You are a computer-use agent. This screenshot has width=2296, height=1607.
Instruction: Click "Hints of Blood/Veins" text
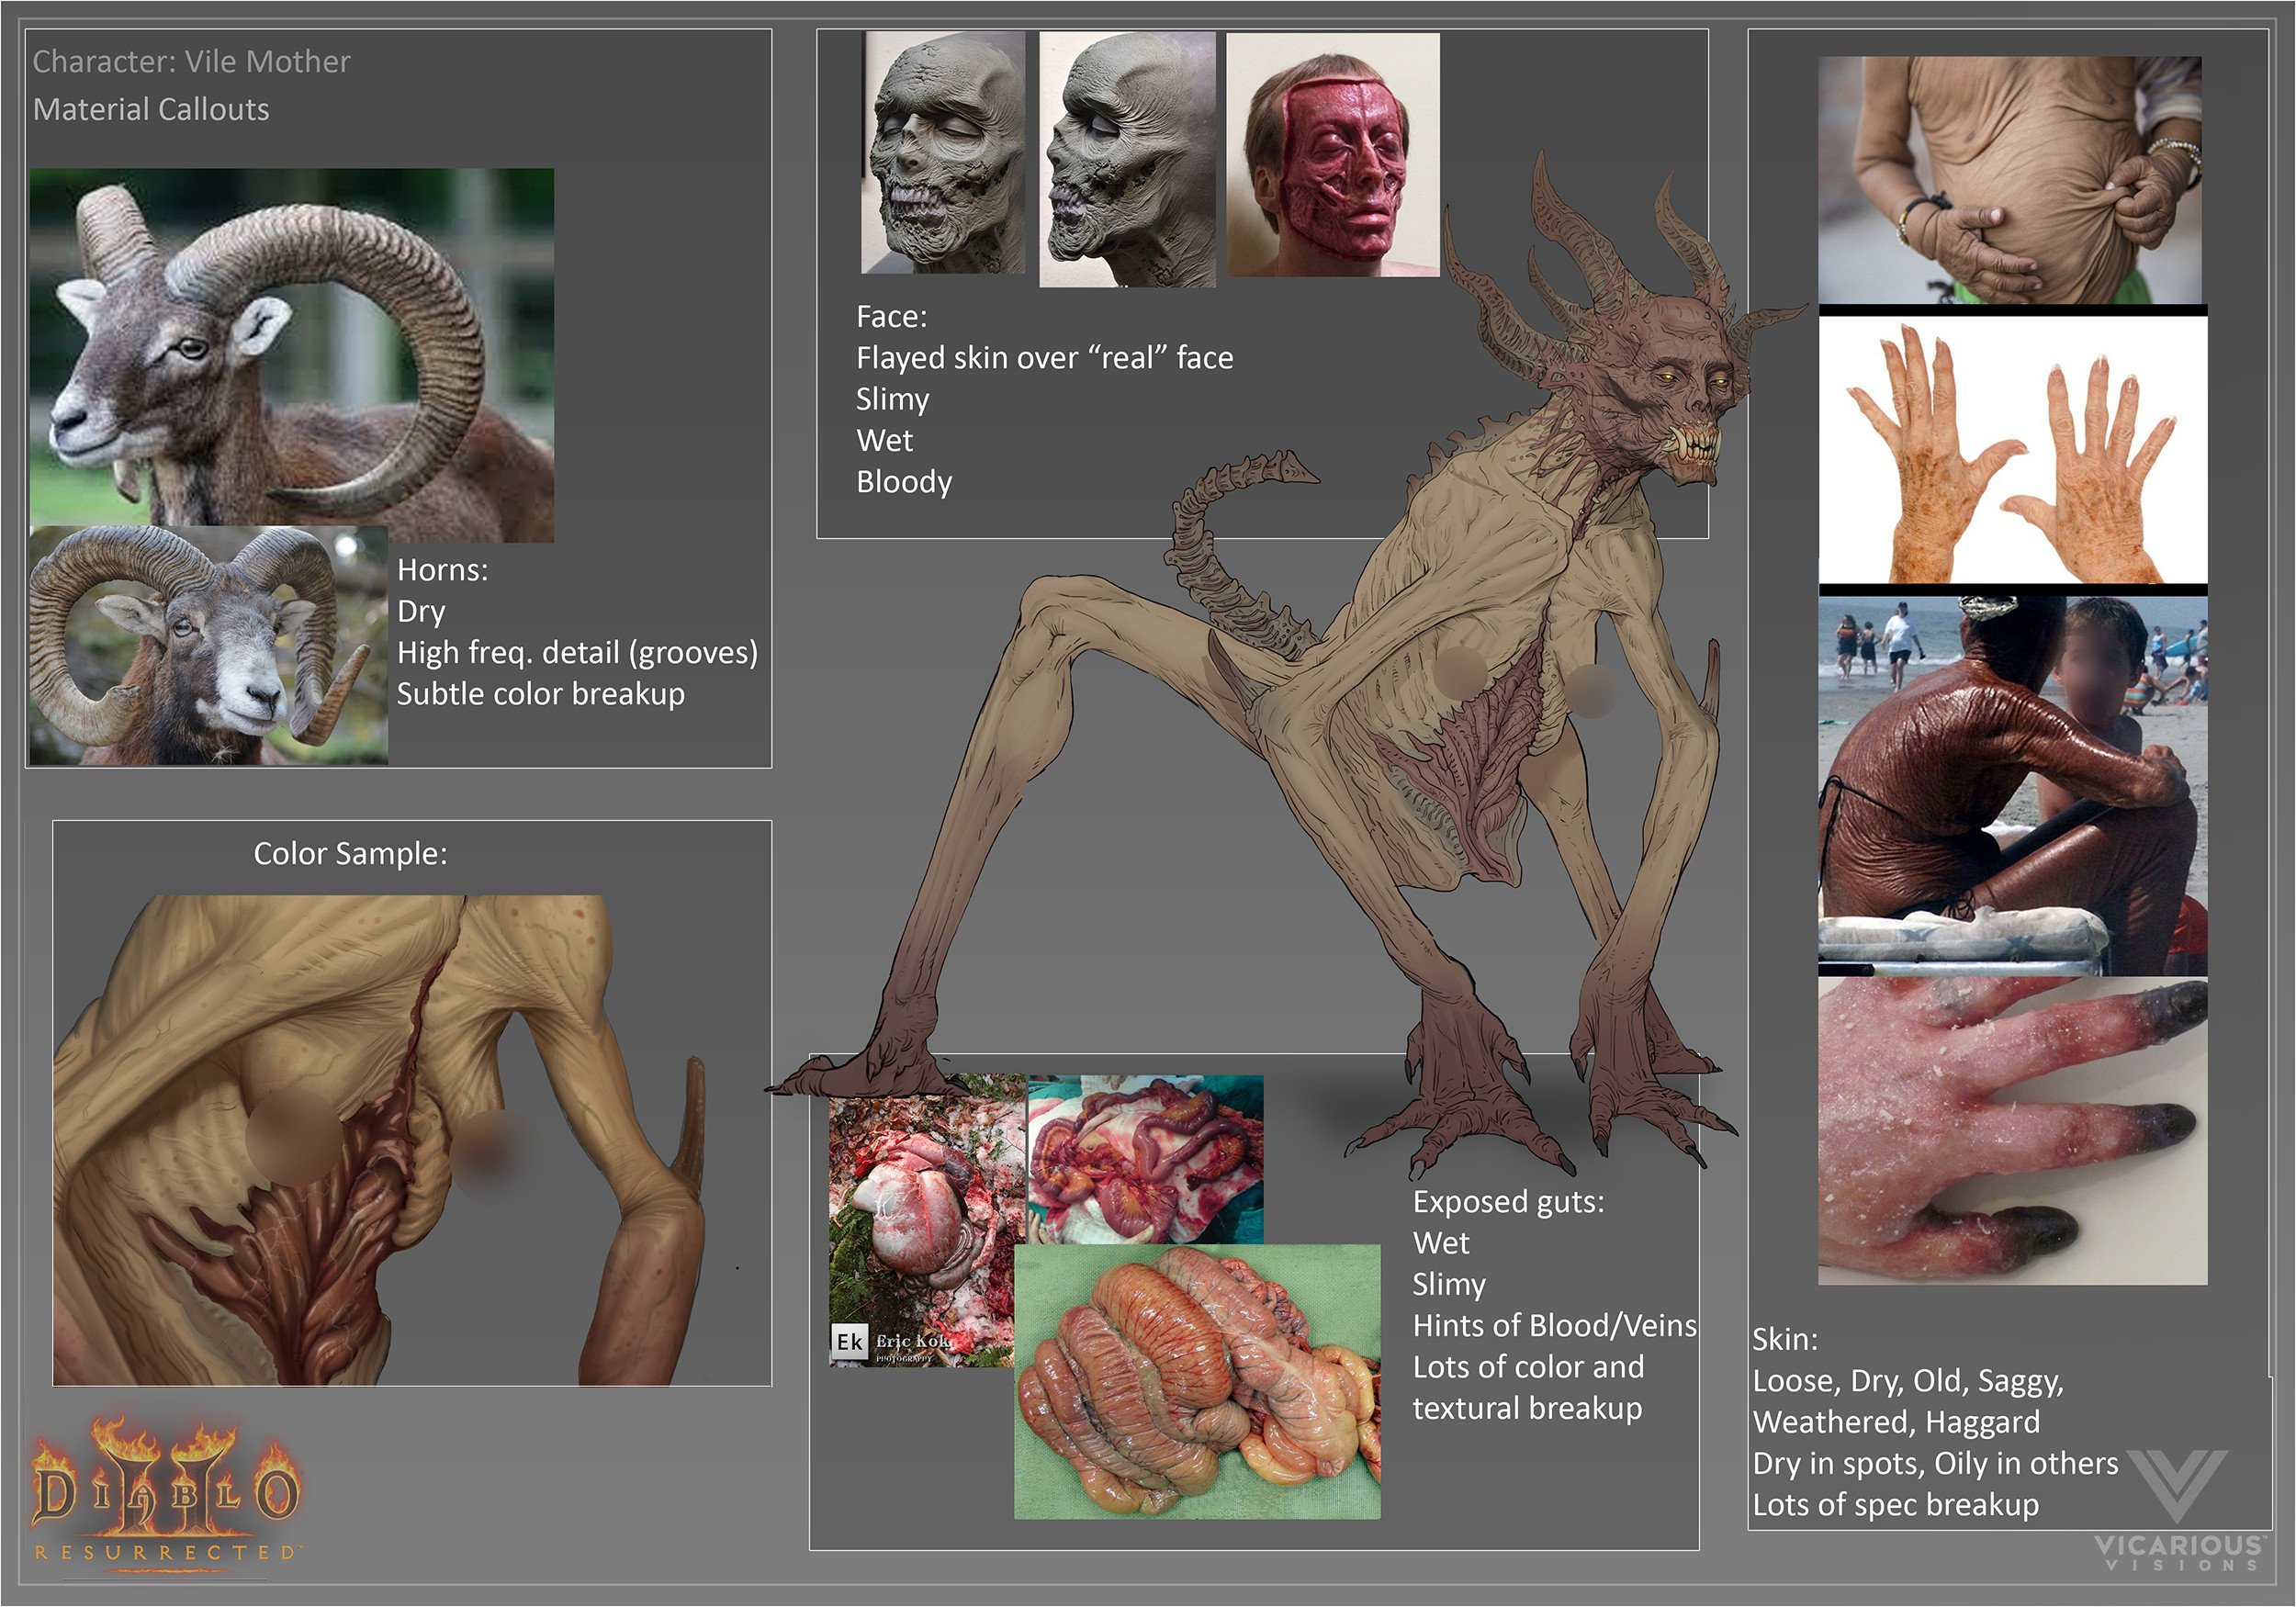[x=1555, y=1326]
